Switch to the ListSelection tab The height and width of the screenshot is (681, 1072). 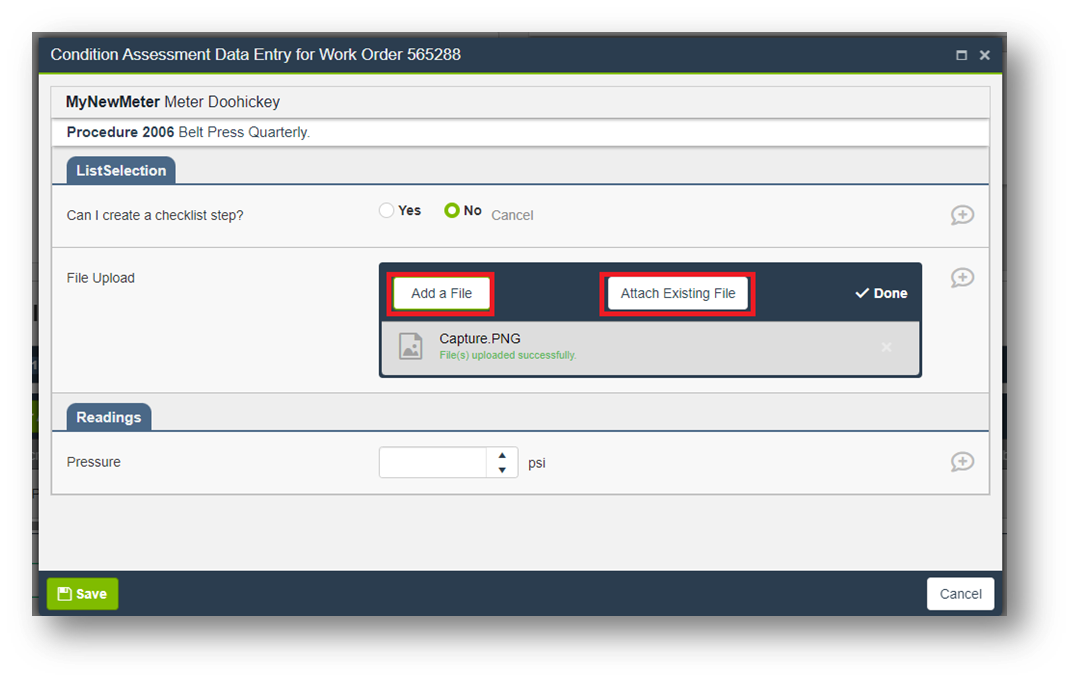[121, 171]
